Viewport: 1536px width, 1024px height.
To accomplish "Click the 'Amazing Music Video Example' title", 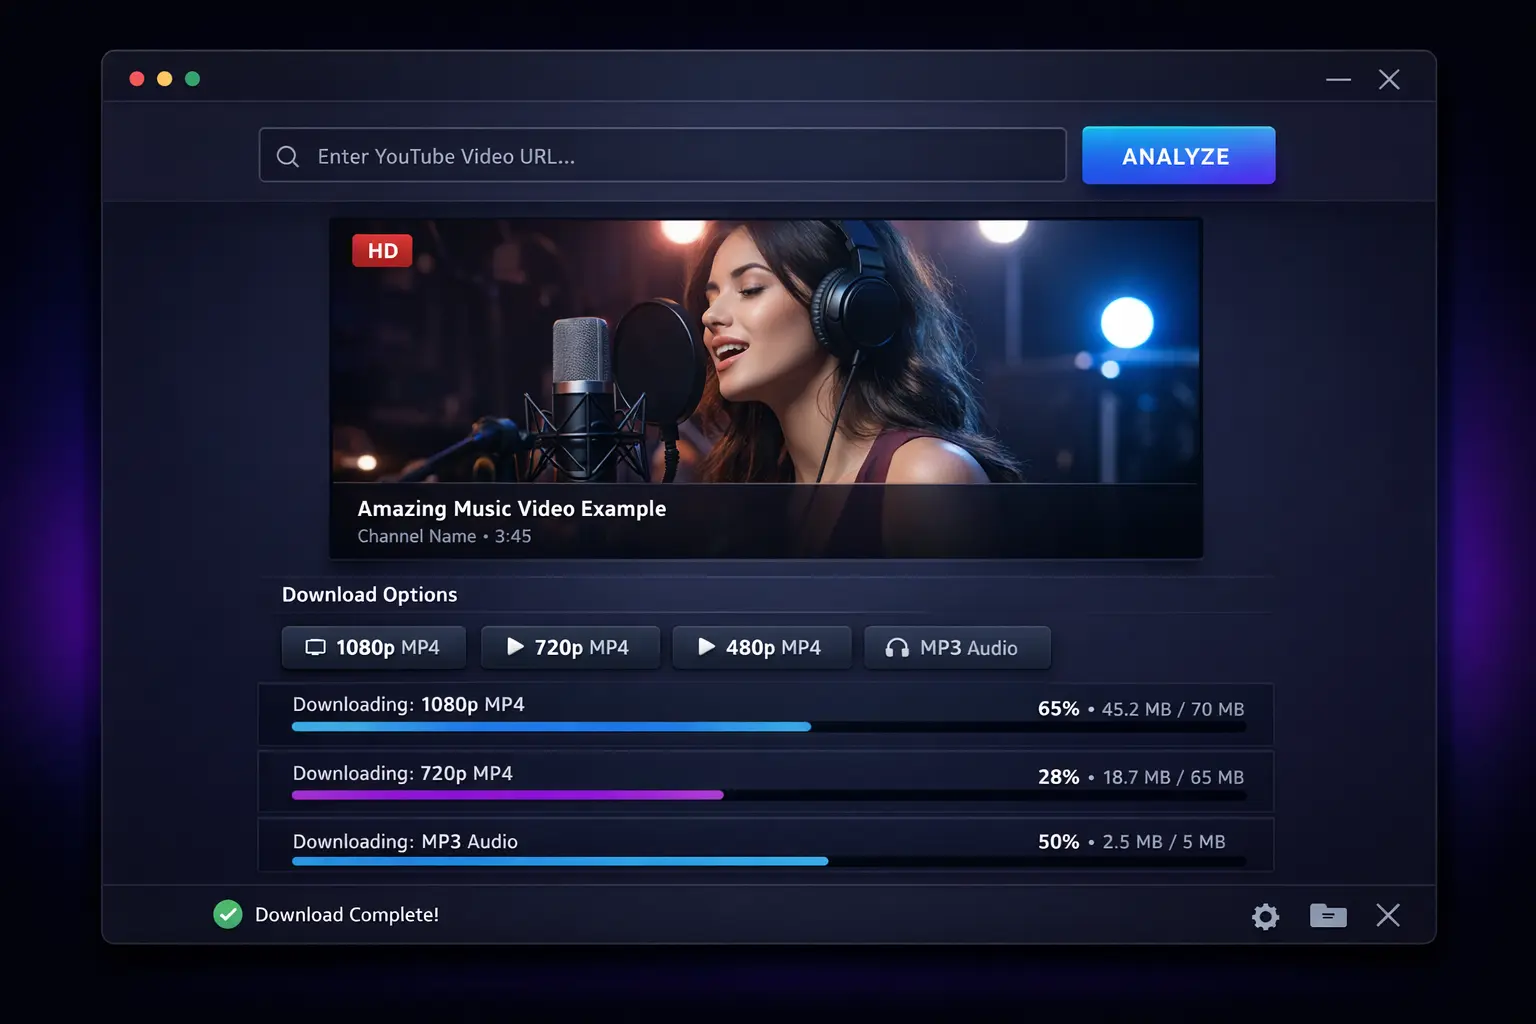I will 512,508.
